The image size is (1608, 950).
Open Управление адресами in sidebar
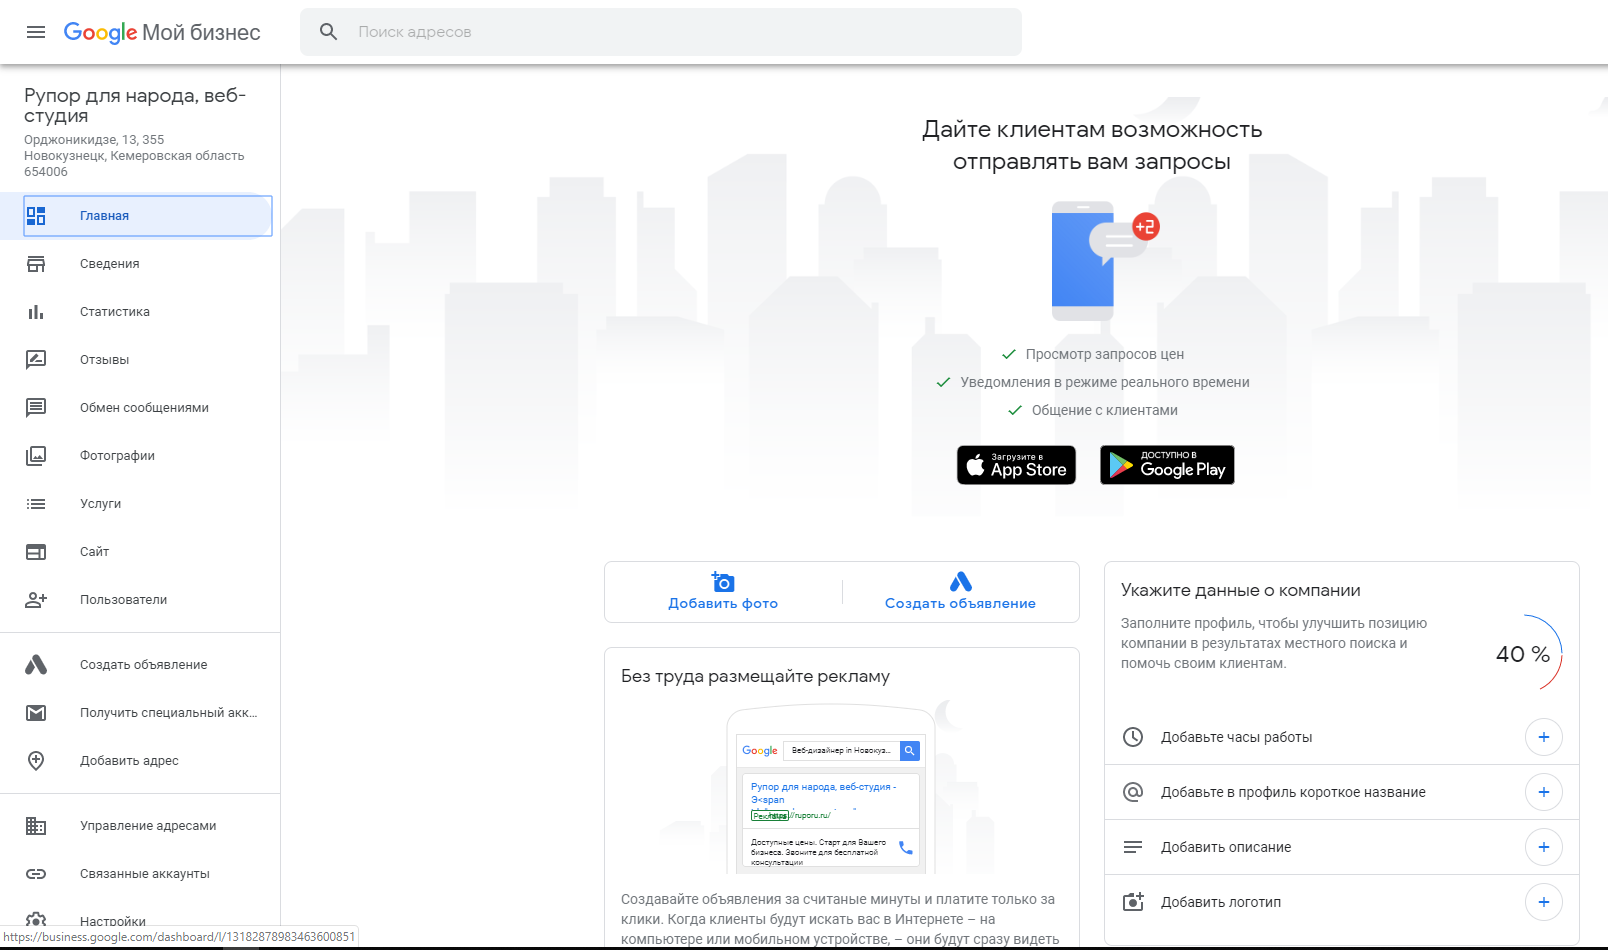tap(140, 826)
